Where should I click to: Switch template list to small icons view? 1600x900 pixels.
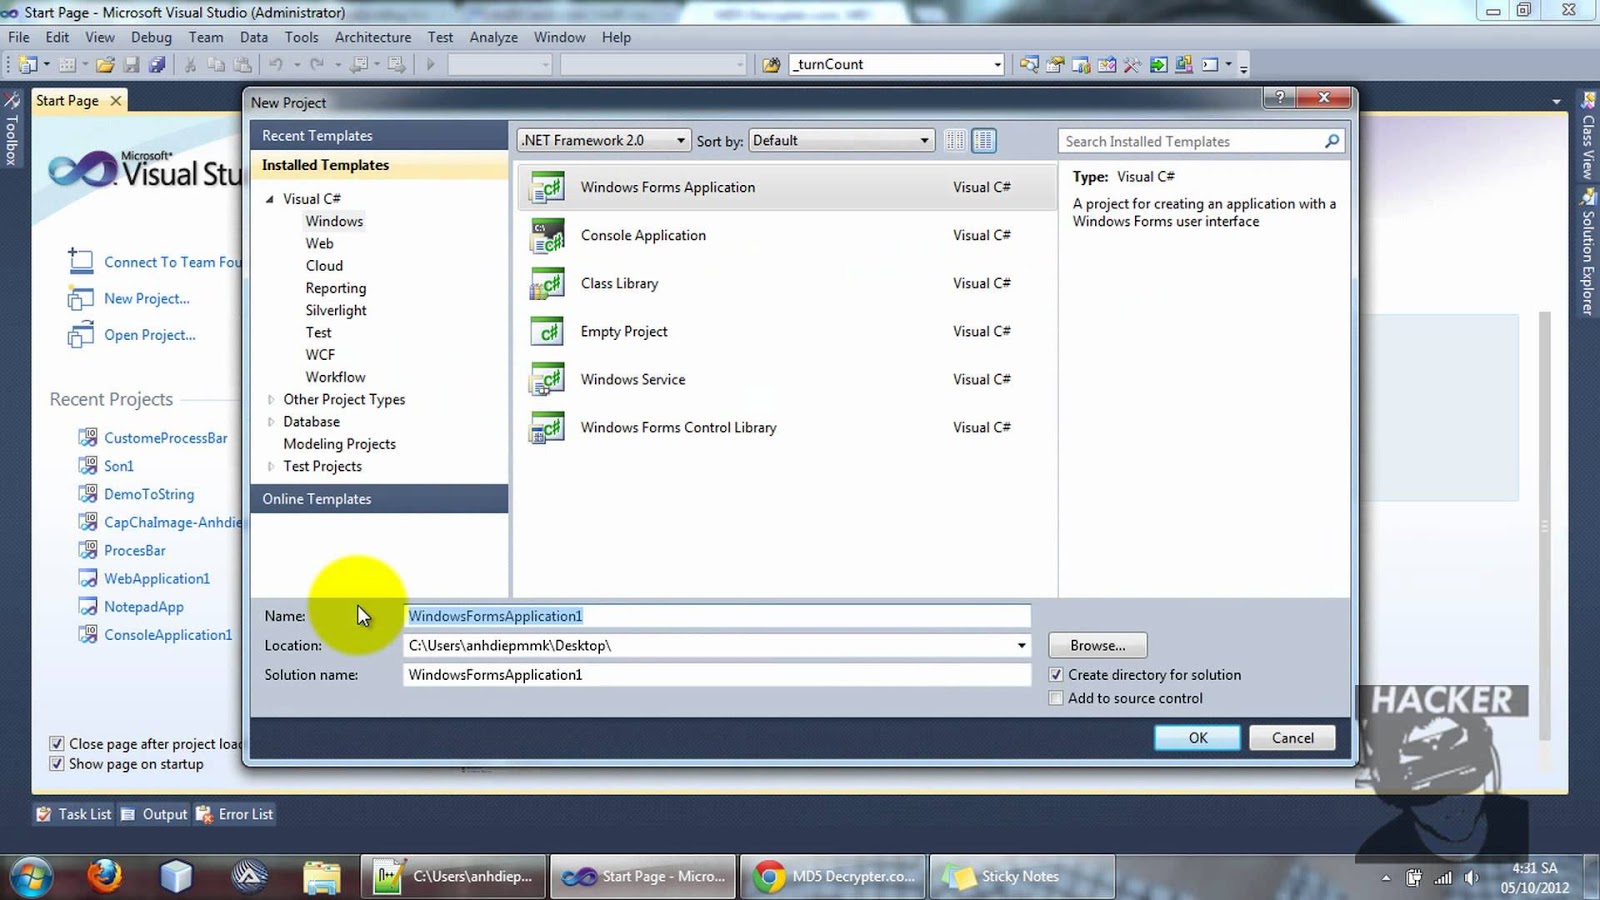click(x=955, y=141)
